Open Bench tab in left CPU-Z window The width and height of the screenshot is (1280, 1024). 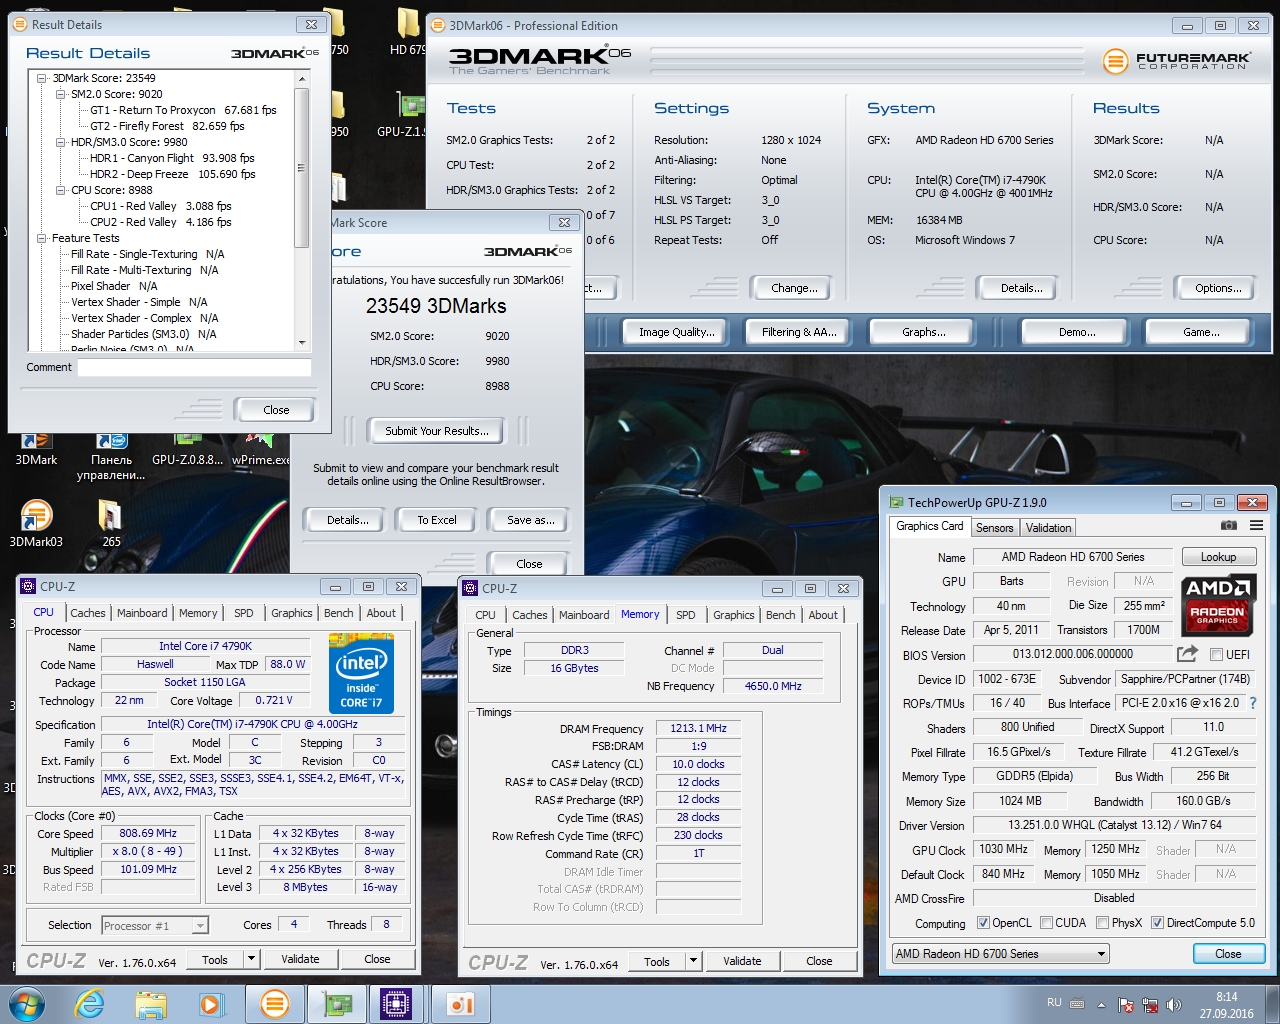click(338, 613)
